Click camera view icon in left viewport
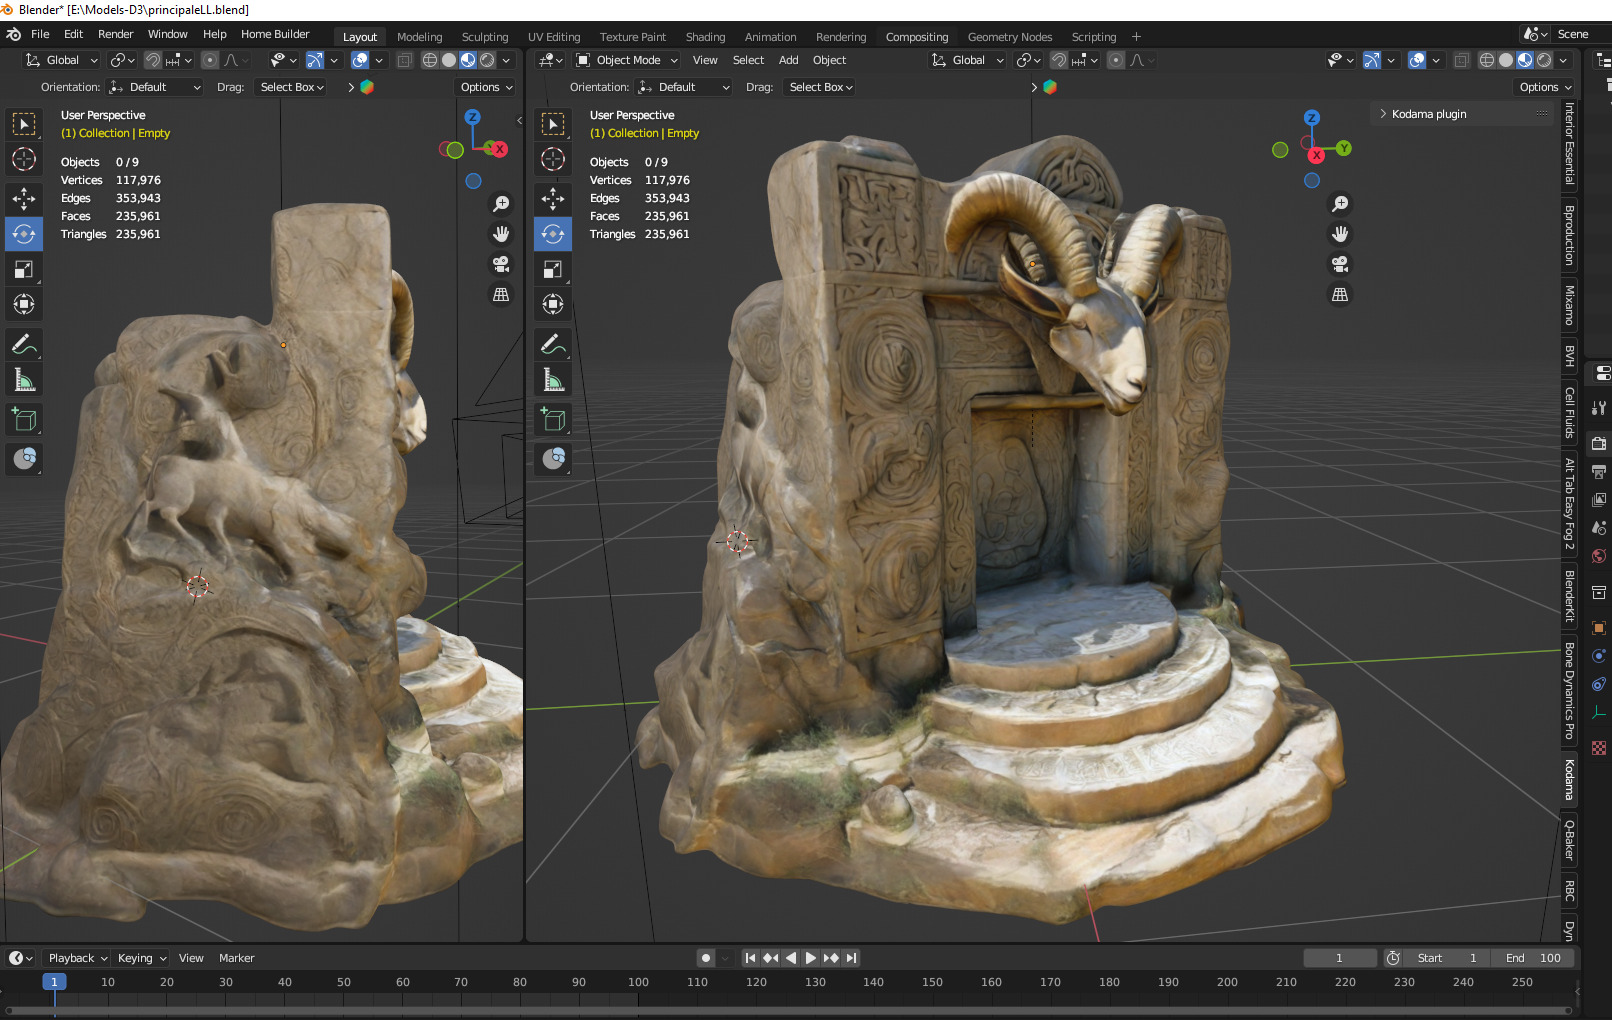Screen dimensions: 1612x1020 pyautogui.click(x=501, y=264)
